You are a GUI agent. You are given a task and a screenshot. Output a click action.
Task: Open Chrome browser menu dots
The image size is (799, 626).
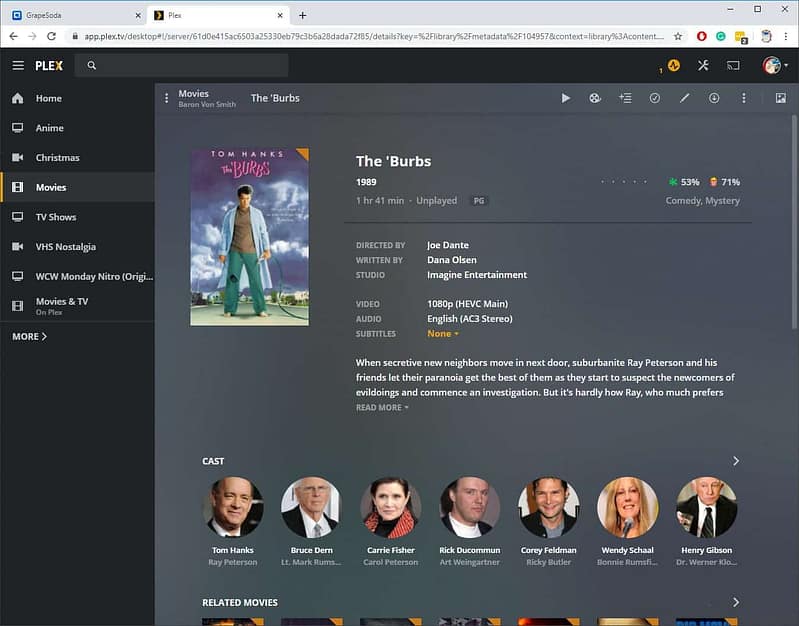(x=786, y=36)
